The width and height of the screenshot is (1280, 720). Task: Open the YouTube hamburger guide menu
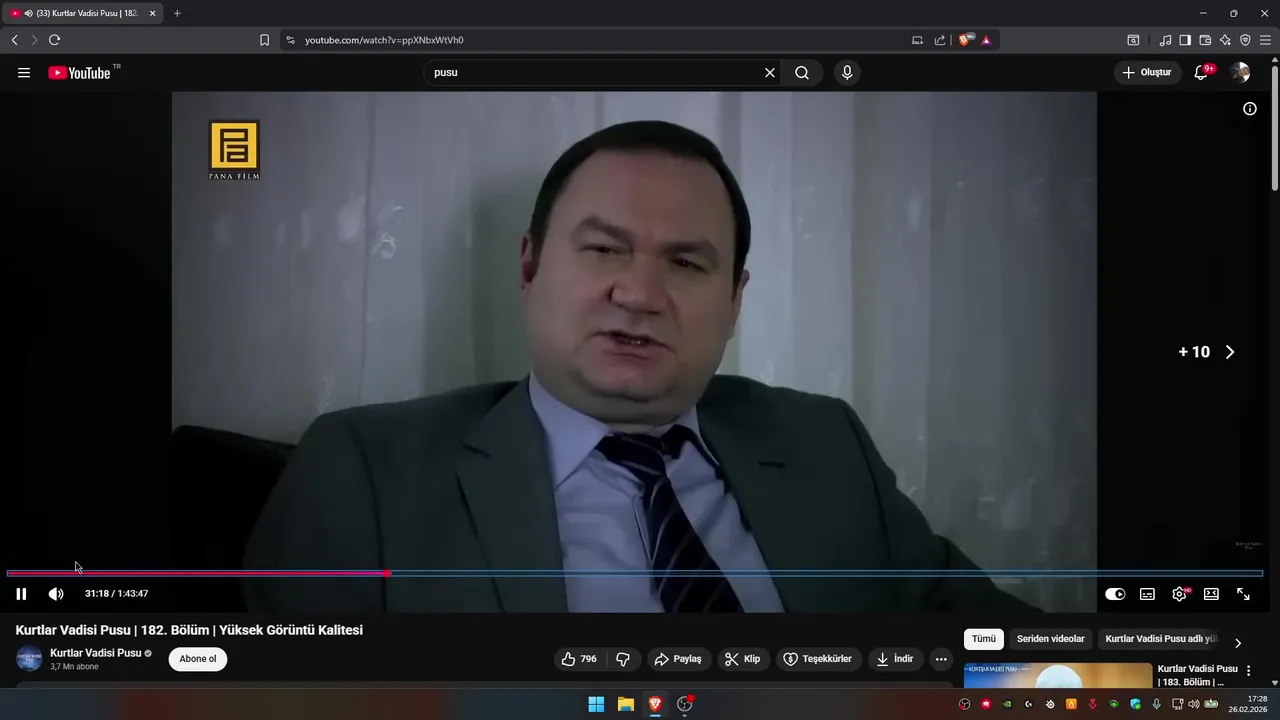click(24, 73)
